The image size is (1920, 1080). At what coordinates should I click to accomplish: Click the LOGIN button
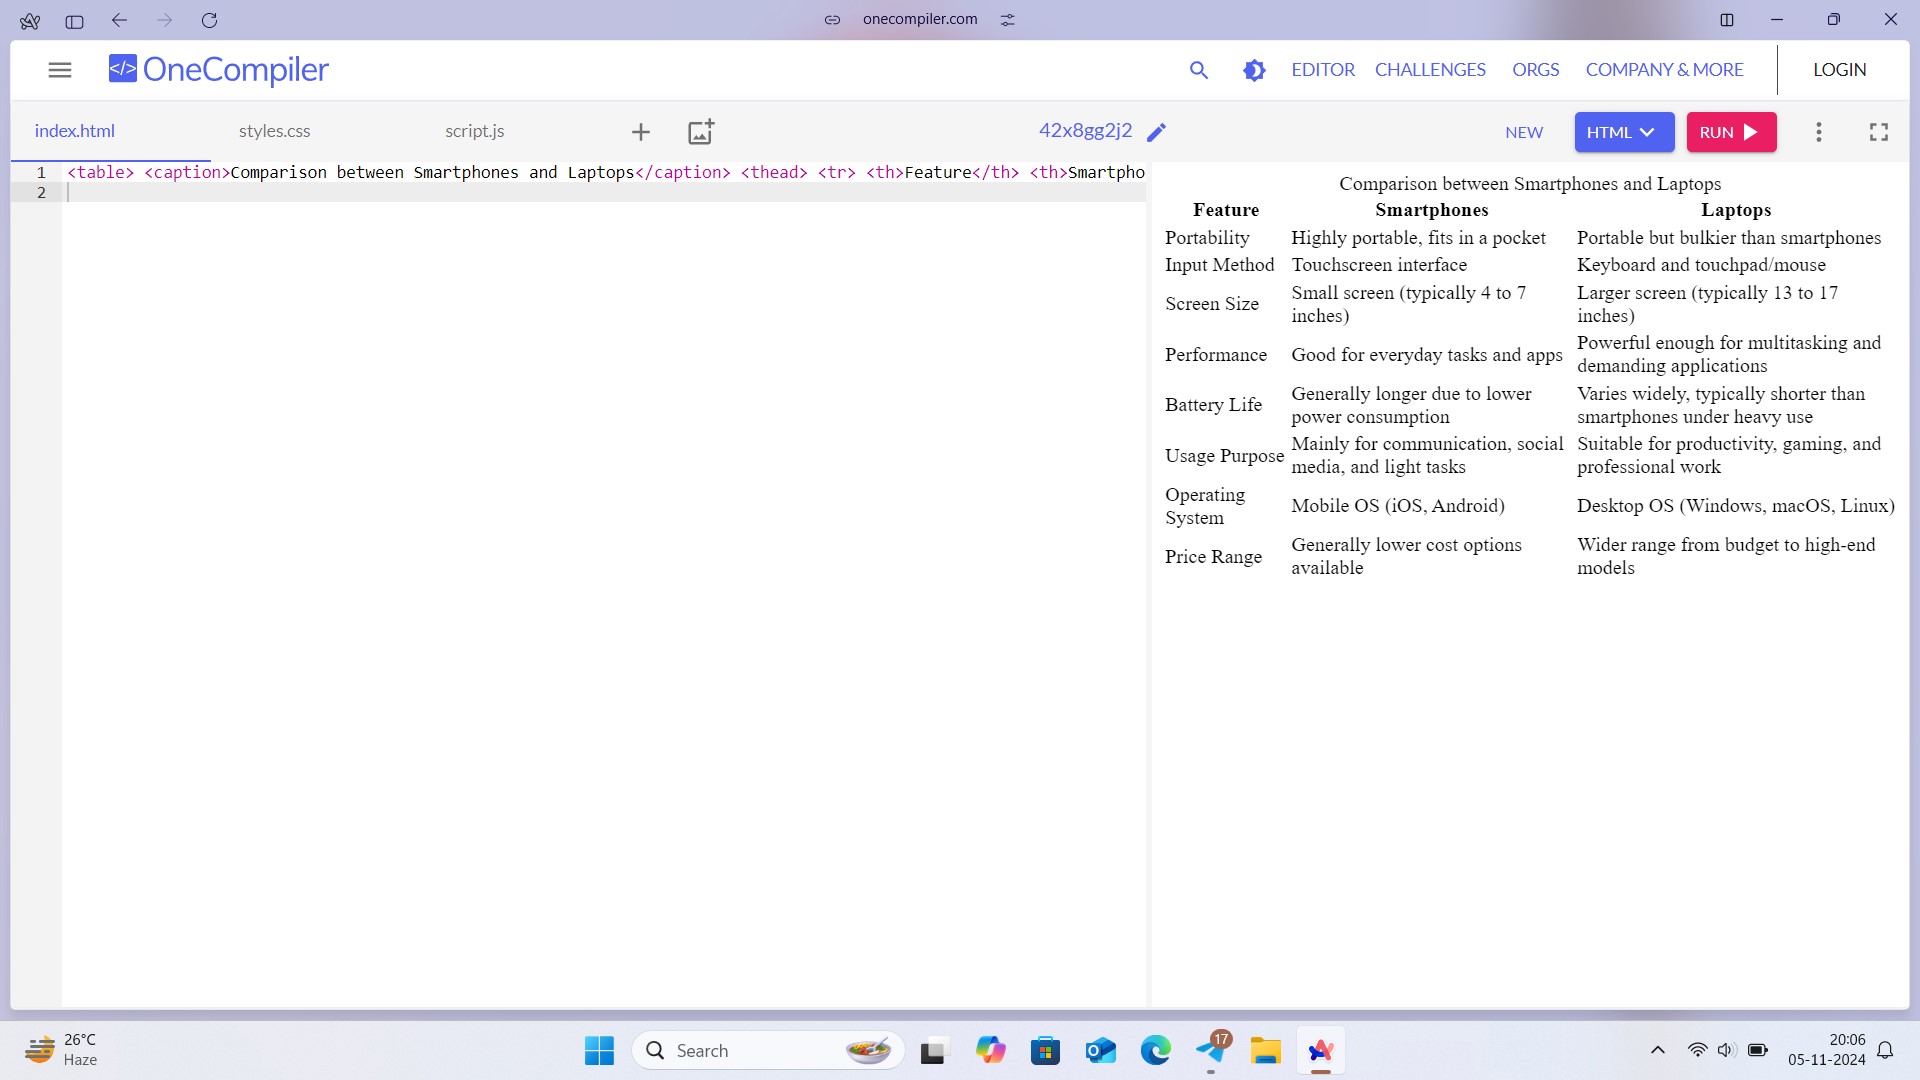tap(1840, 70)
